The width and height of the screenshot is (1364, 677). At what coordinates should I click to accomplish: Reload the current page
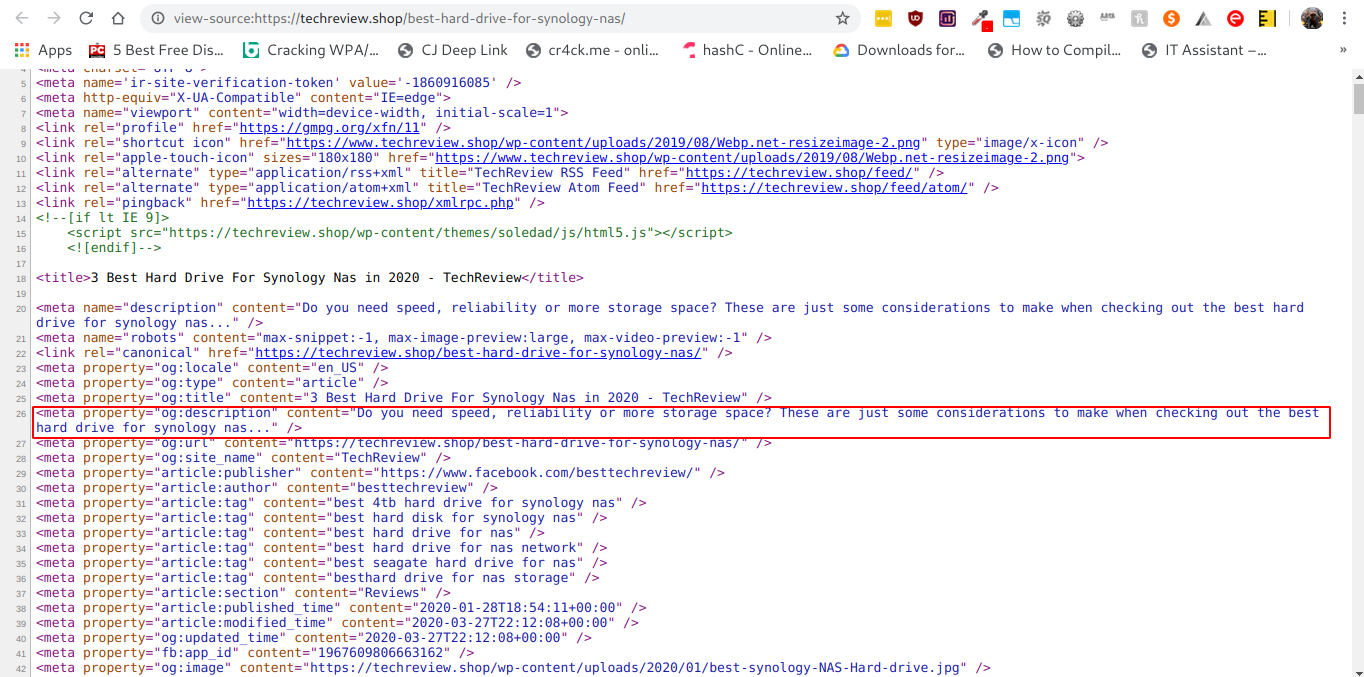86,18
